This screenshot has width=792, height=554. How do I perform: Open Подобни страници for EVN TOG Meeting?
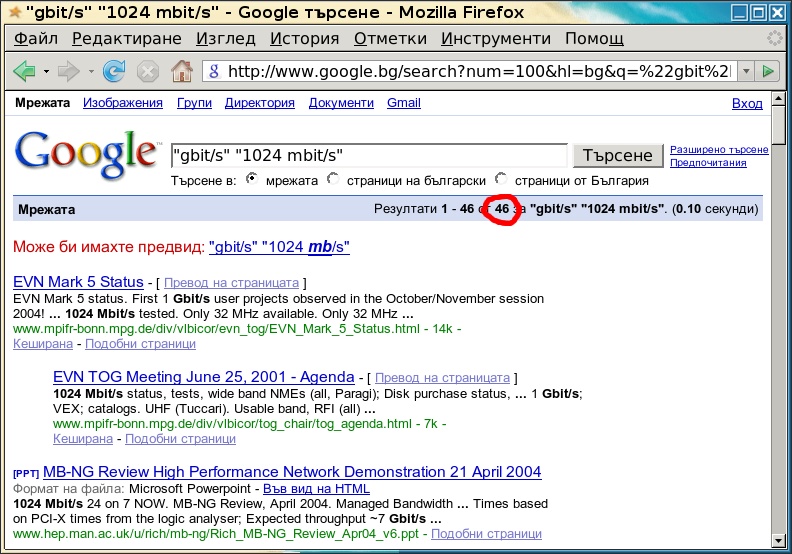[180, 439]
